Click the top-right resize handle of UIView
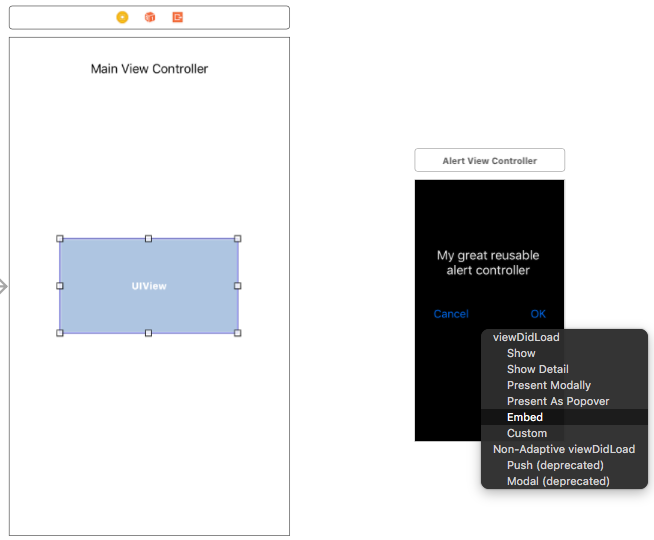Viewport: 654px width, 540px height. (x=238, y=239)
